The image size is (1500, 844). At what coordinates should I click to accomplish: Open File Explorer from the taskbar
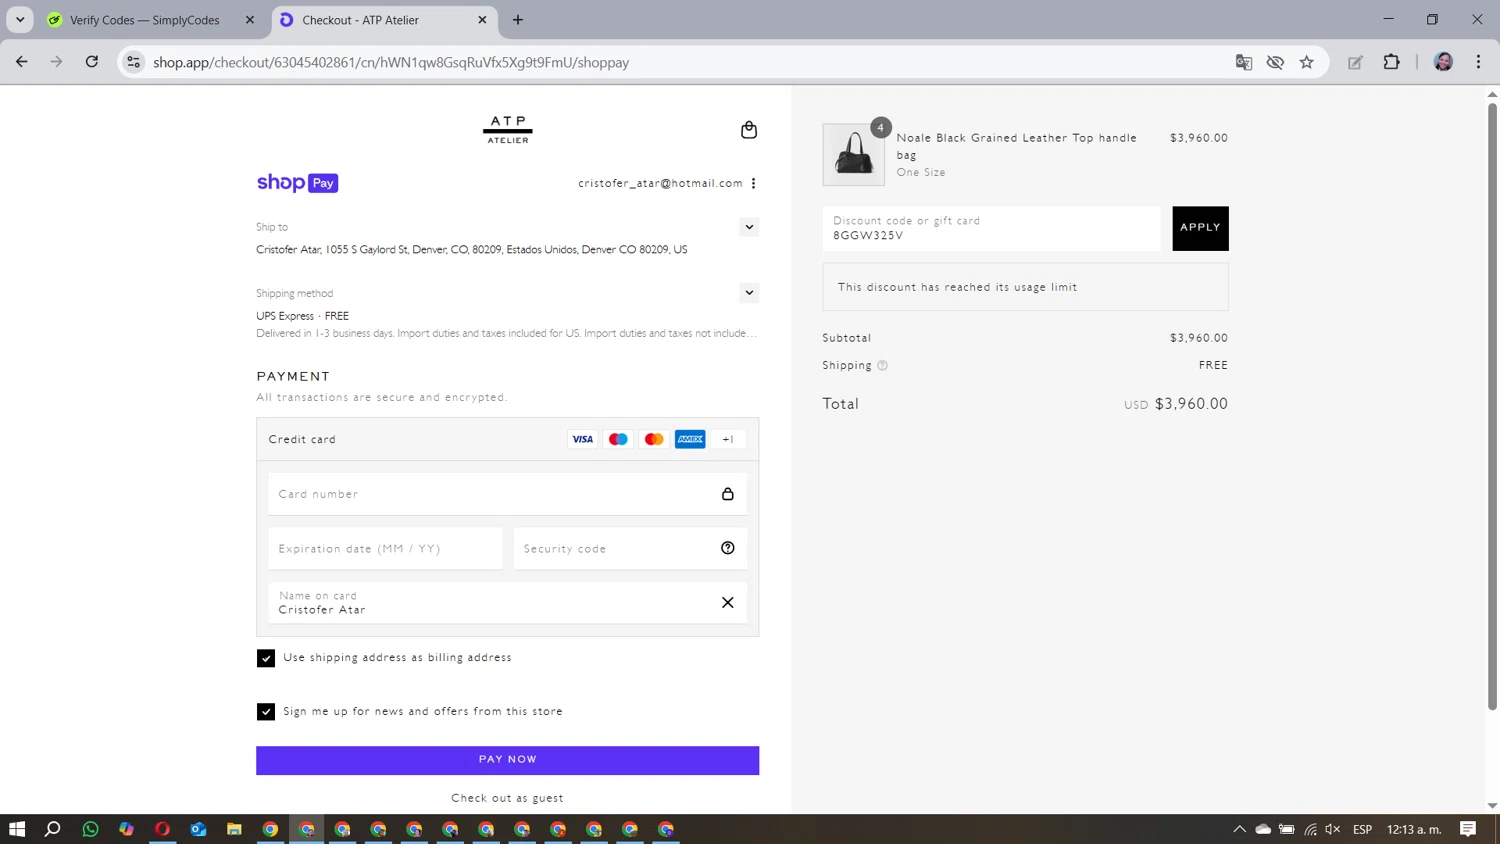[235, 829]
